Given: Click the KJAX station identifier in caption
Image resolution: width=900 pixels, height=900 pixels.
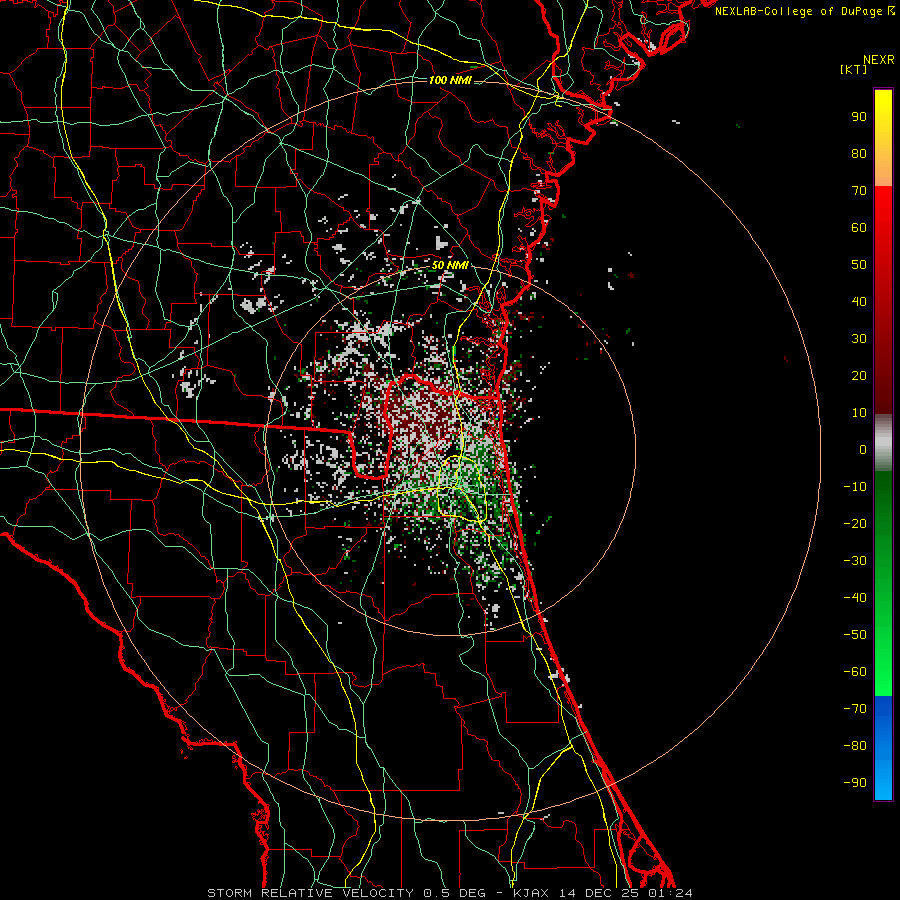Looking at the screenshot, I should tap(531, 893).
